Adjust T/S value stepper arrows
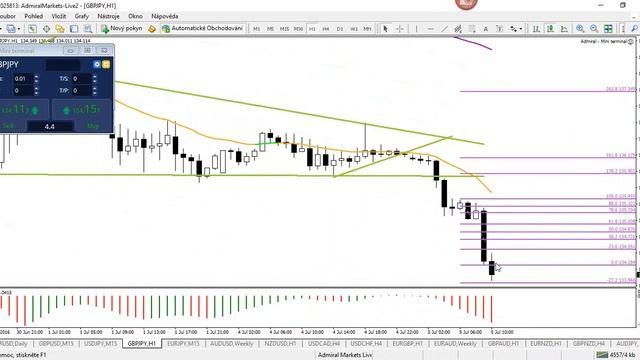This screenshot has width=640, height=360. tap(95, 79)
